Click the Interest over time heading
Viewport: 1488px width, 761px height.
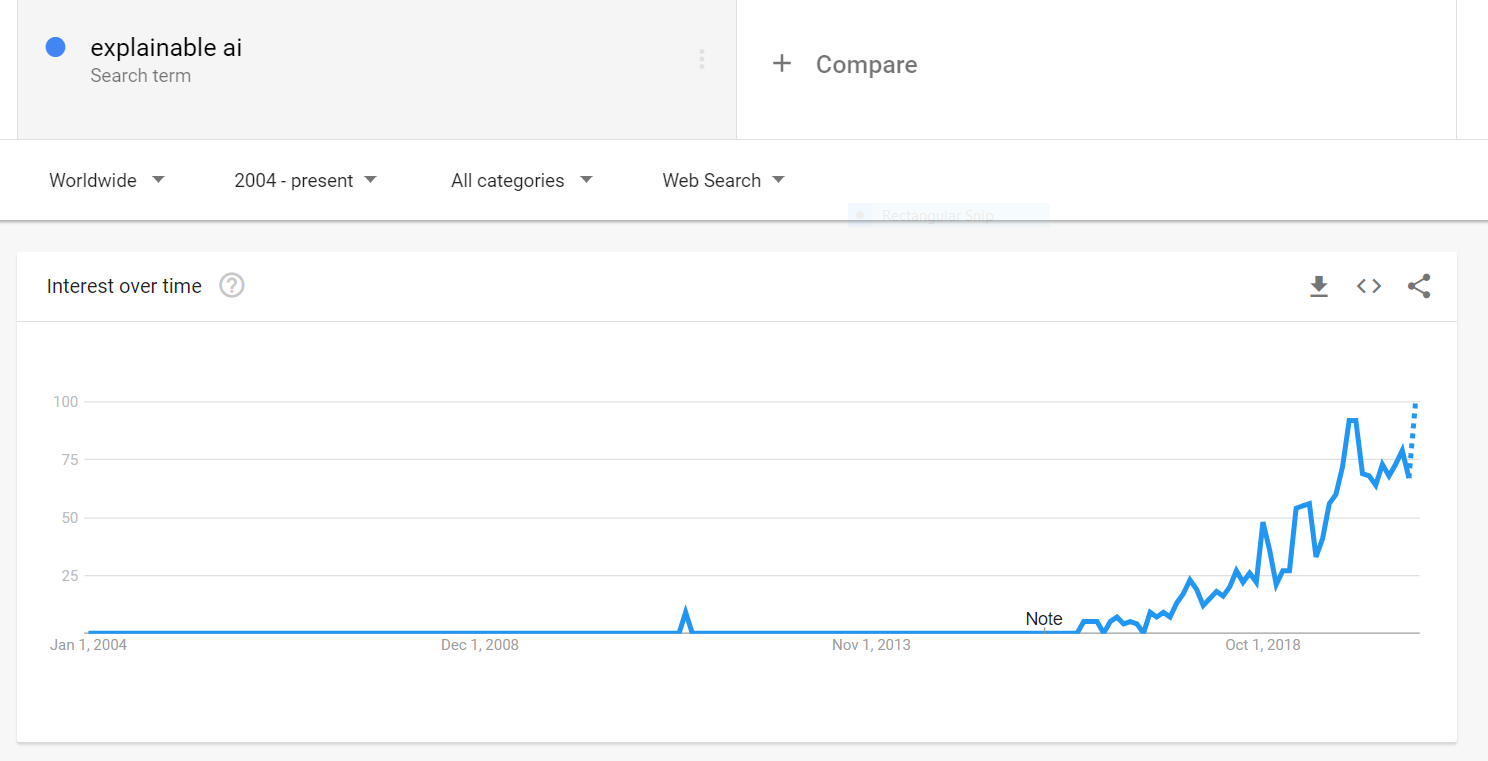pos(124,286)
